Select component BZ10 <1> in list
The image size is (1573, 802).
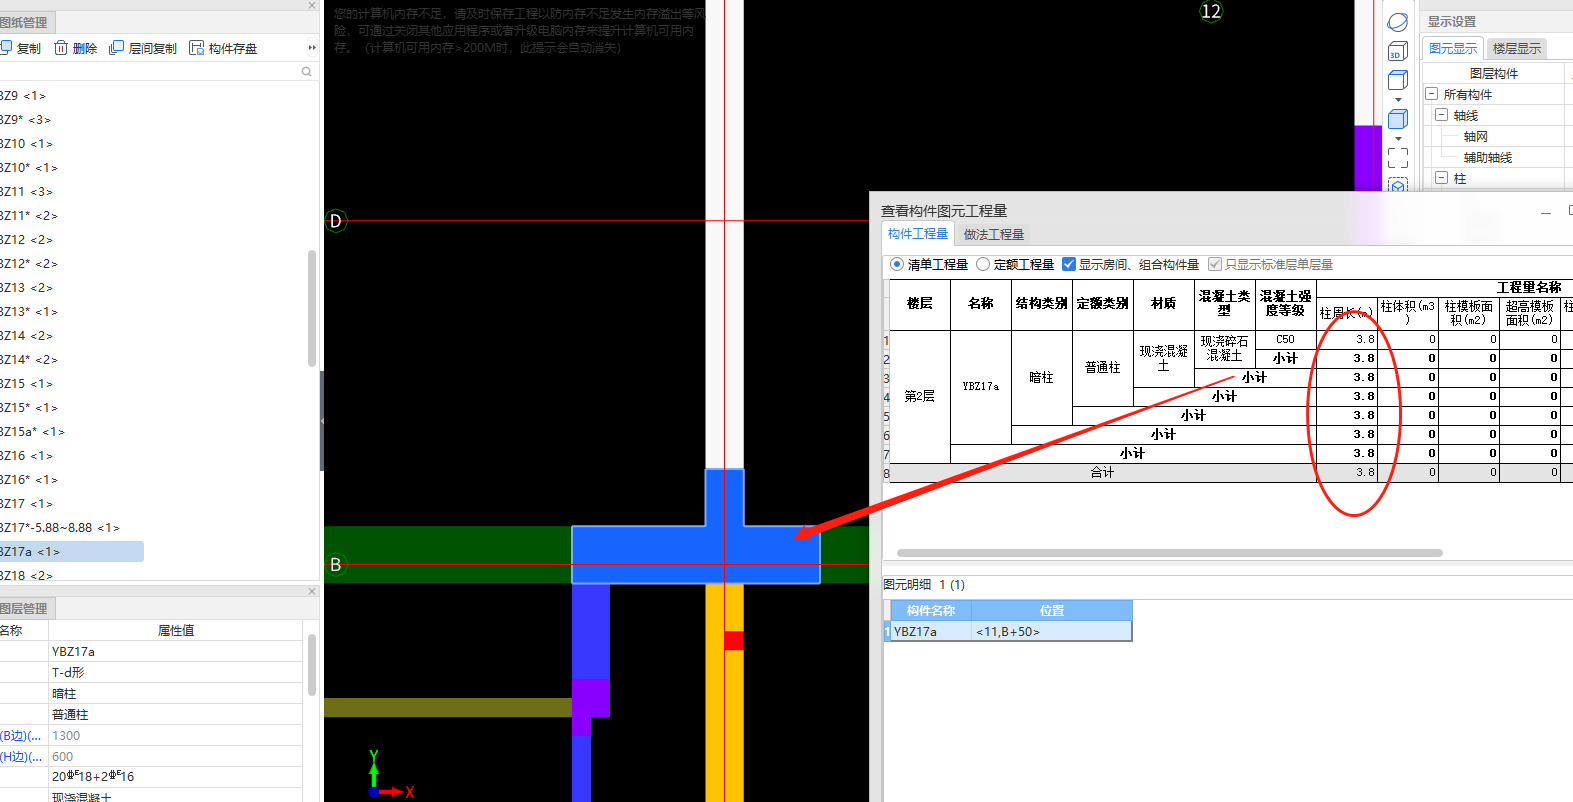tap(27, 144)
